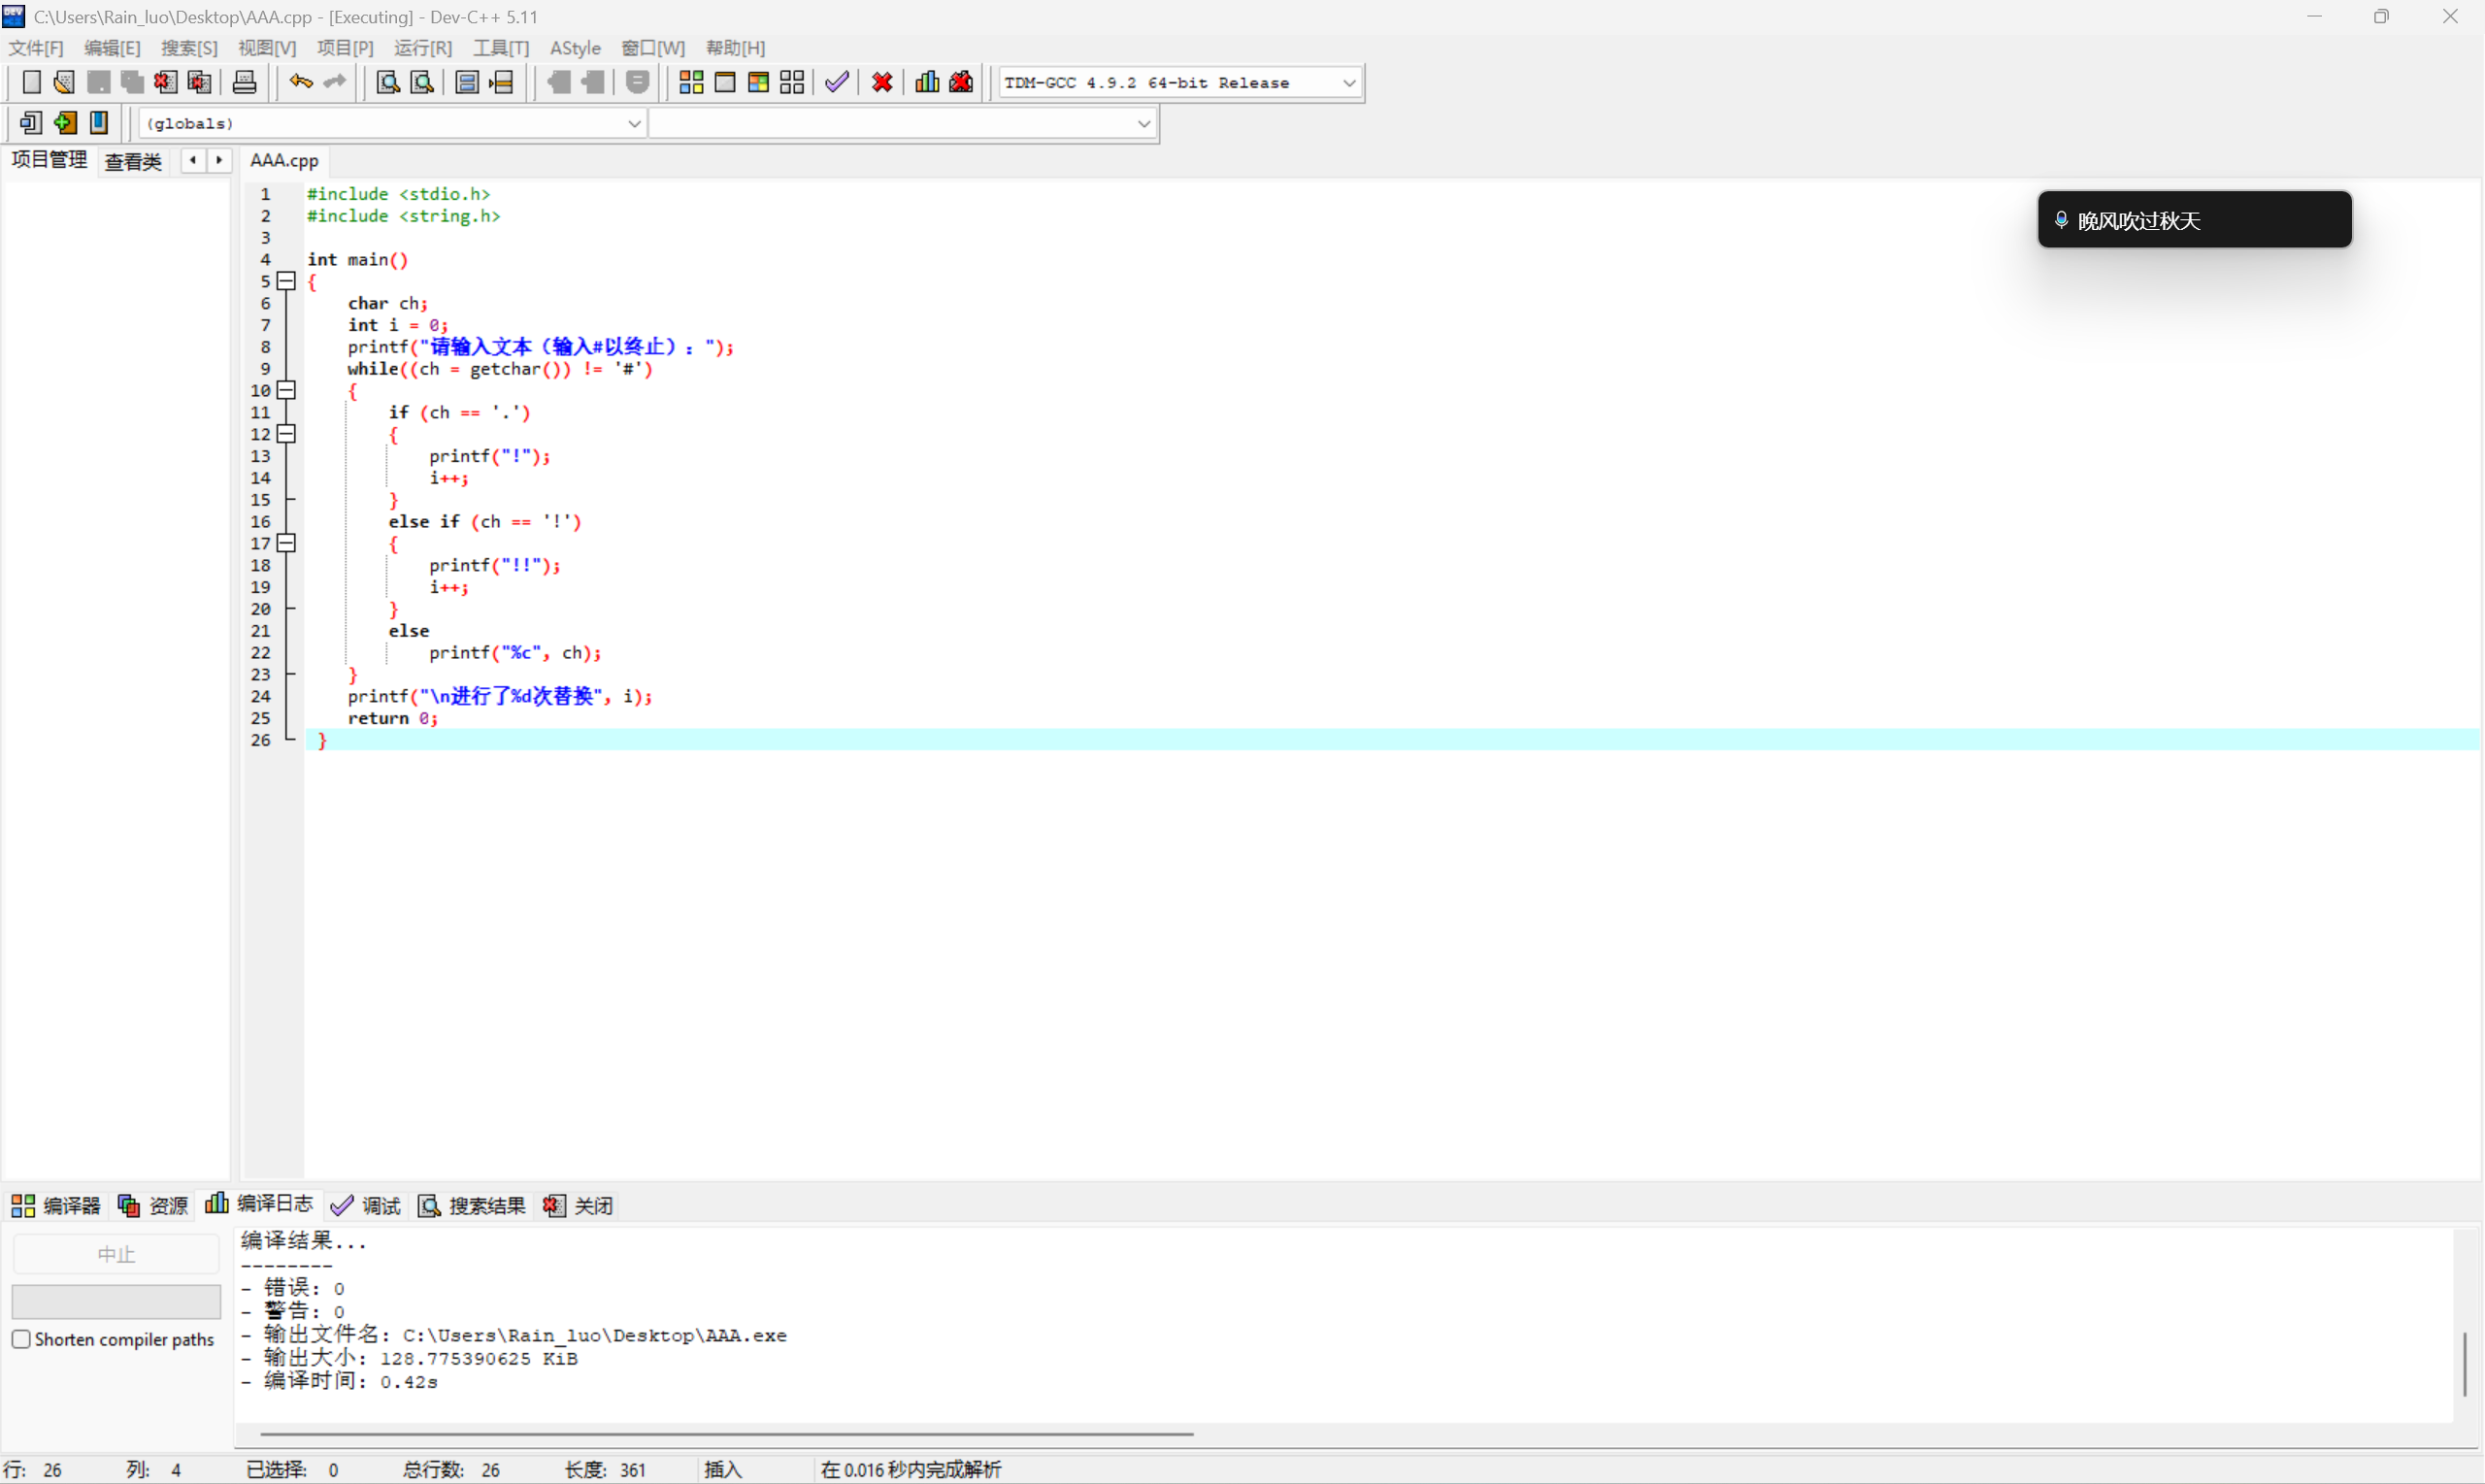Image resolution: width=2485 pixels, height=1484 pixels.
Task: Click the Undo arrow icon
Action: 300,82
